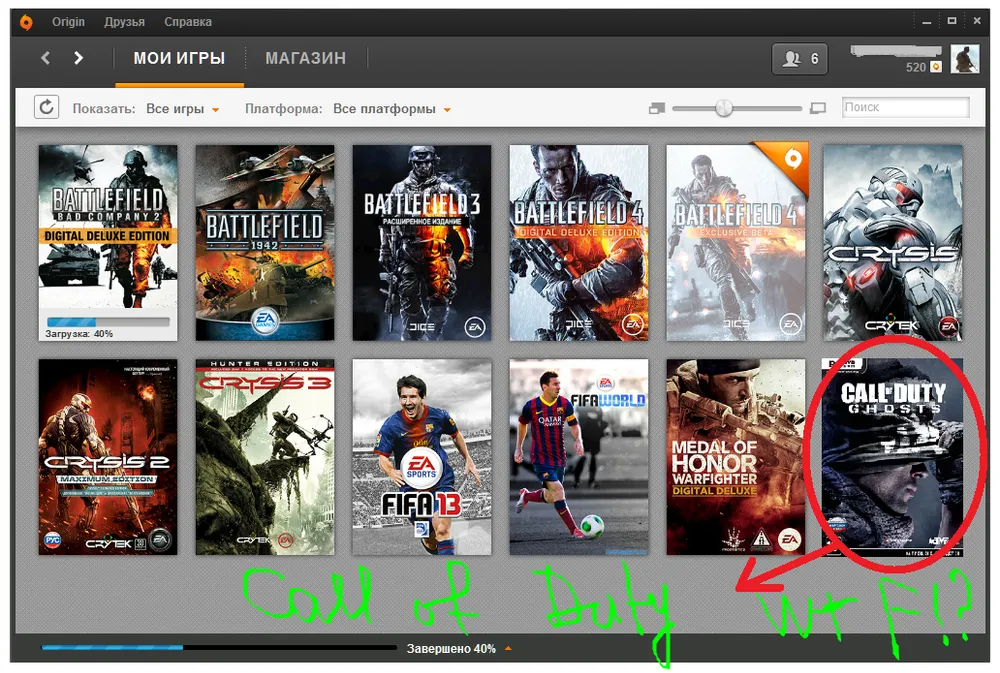Go forward with the right arrow
The height and width of the screenshot is (673, 1000).
tap(78, 58)
